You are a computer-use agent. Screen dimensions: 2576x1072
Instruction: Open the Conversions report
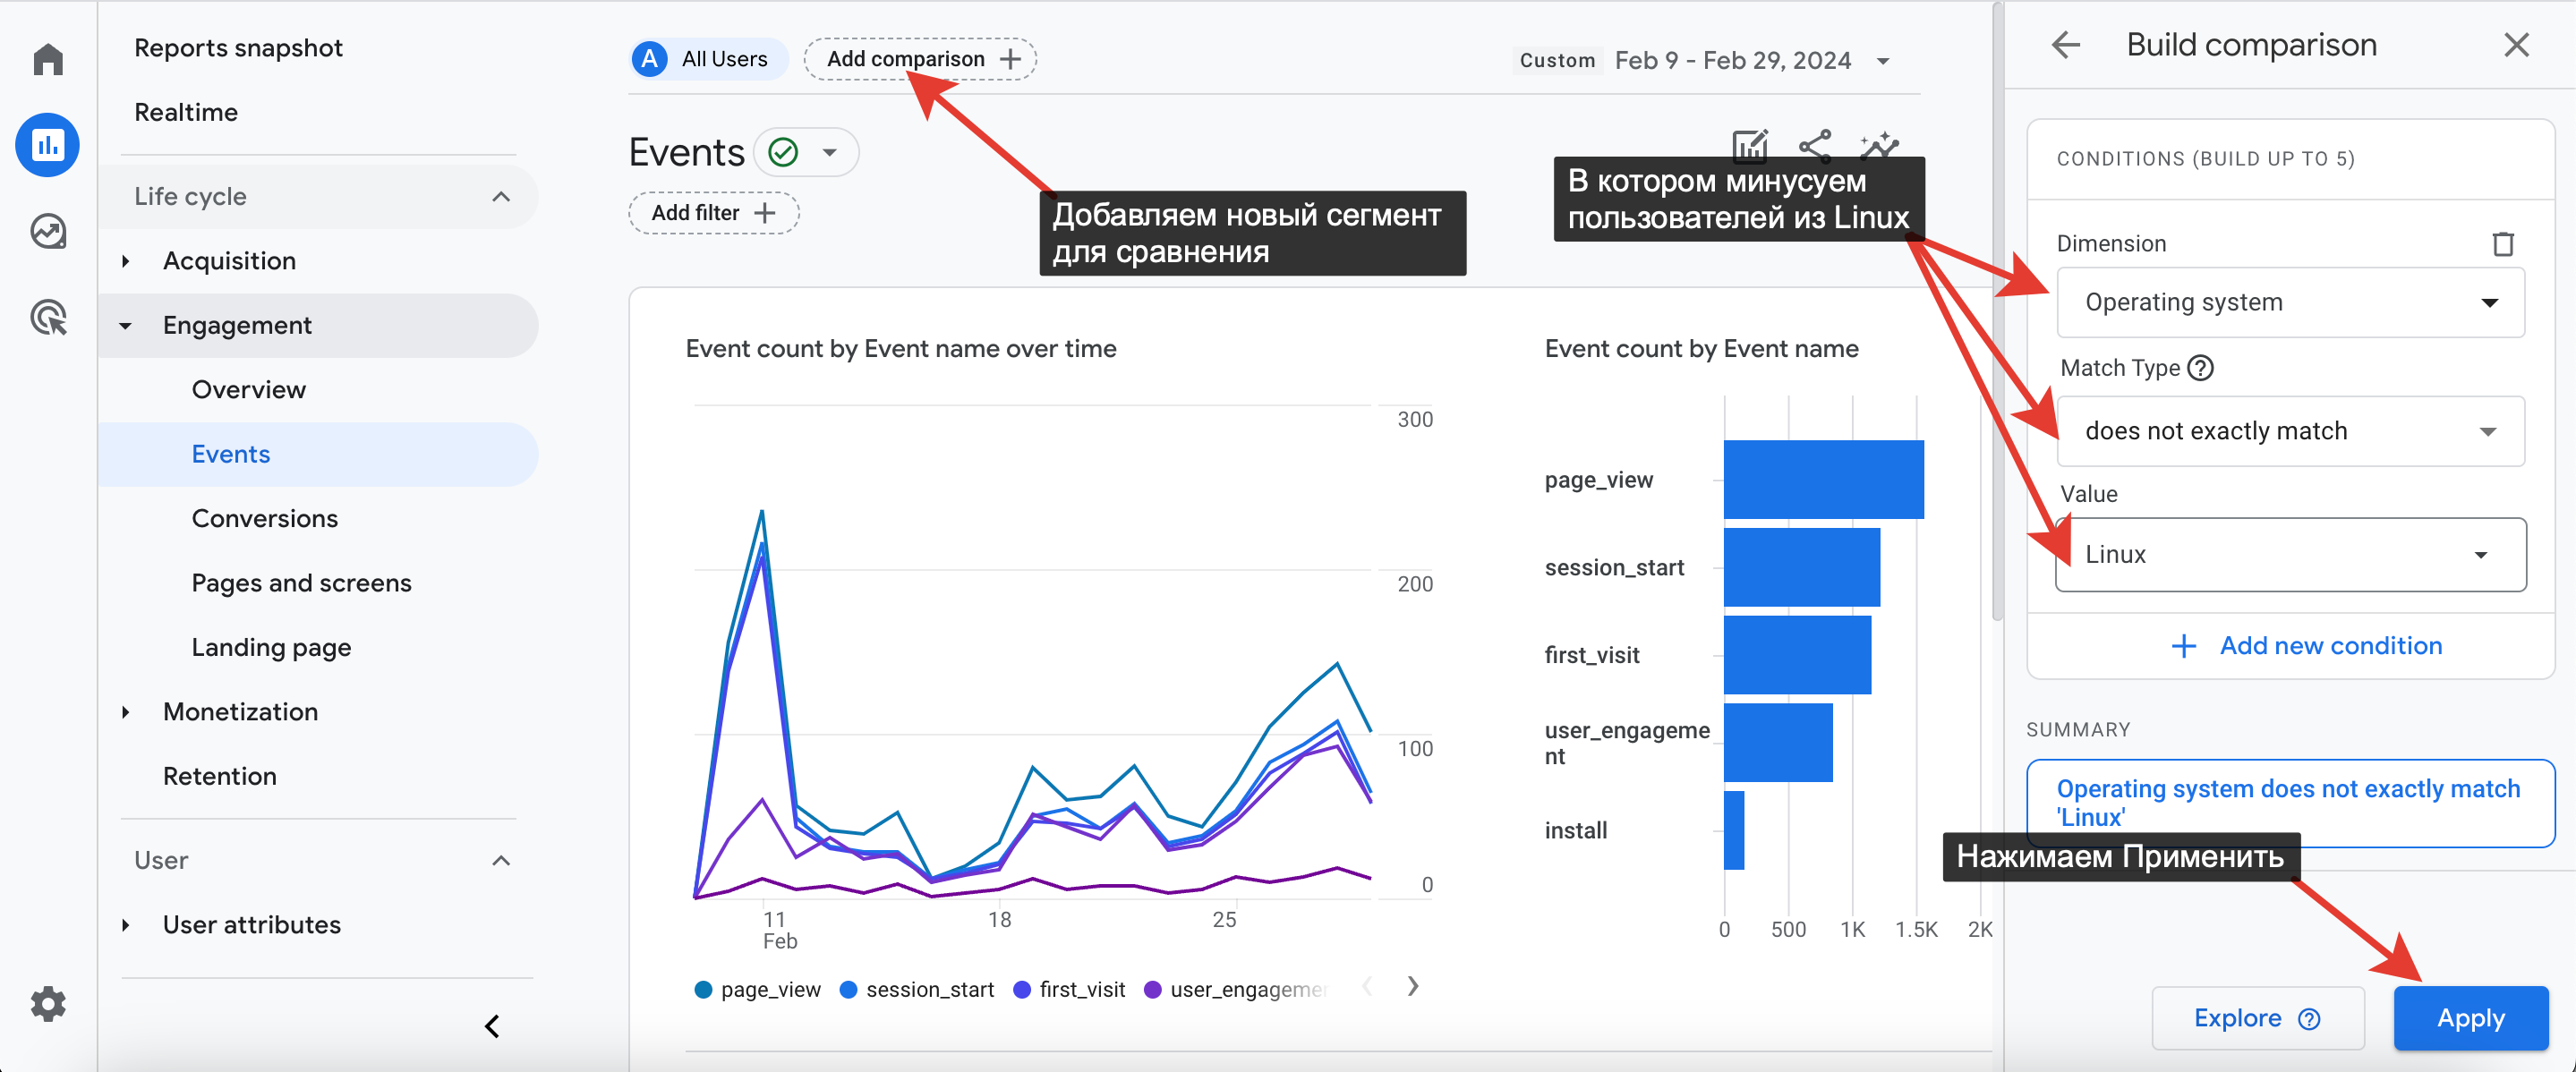[x=264, y=518]
